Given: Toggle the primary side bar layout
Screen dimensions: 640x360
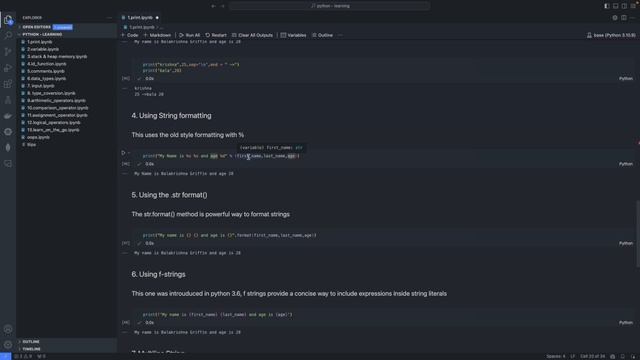Looking at the screenshot, I should pyautogui.click(x=607, y=6).
